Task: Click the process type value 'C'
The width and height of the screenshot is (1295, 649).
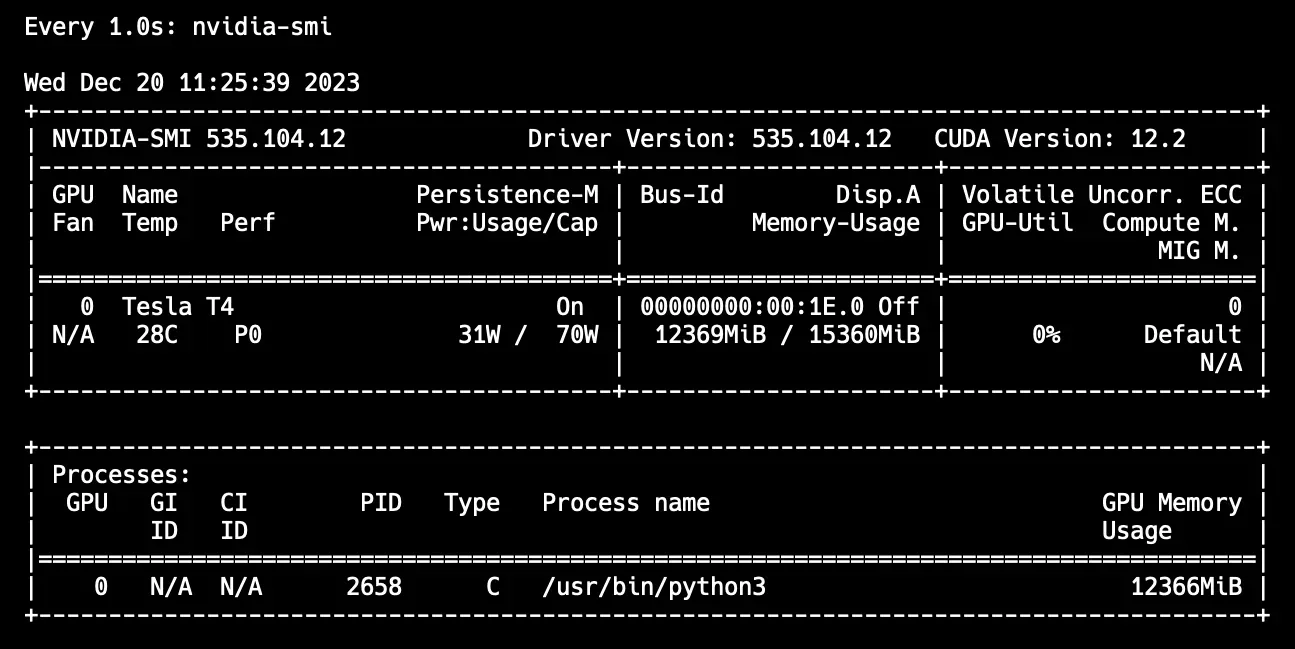Action: (493, 586)
